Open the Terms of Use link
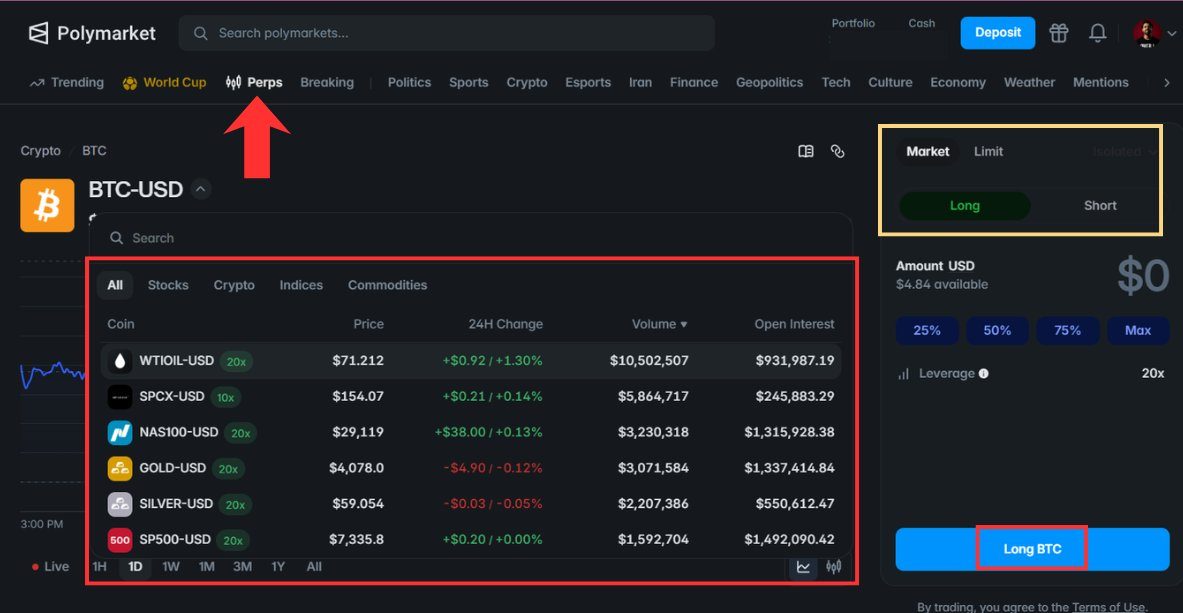Viewport: 1183px width, 613px height. (x=1108, y=607)
